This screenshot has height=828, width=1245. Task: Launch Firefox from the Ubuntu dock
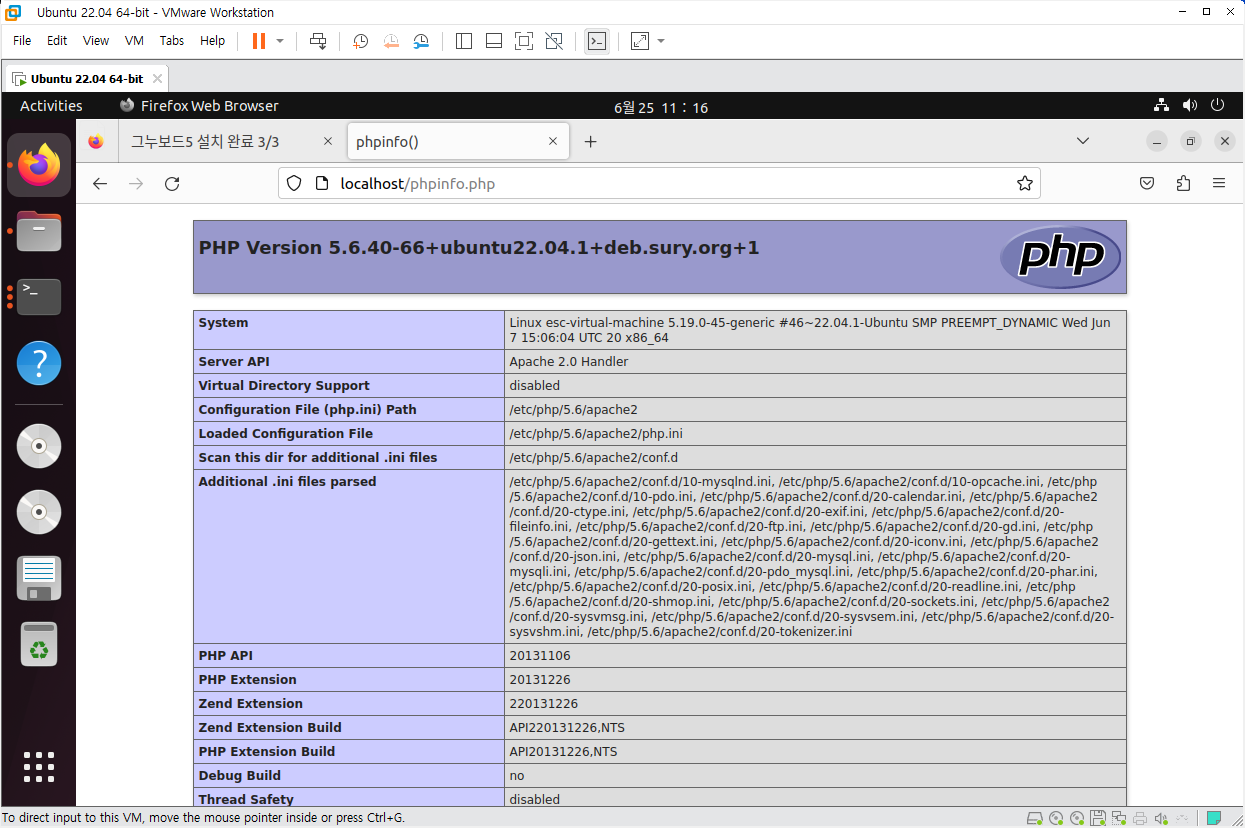click(x=39, y=164)
